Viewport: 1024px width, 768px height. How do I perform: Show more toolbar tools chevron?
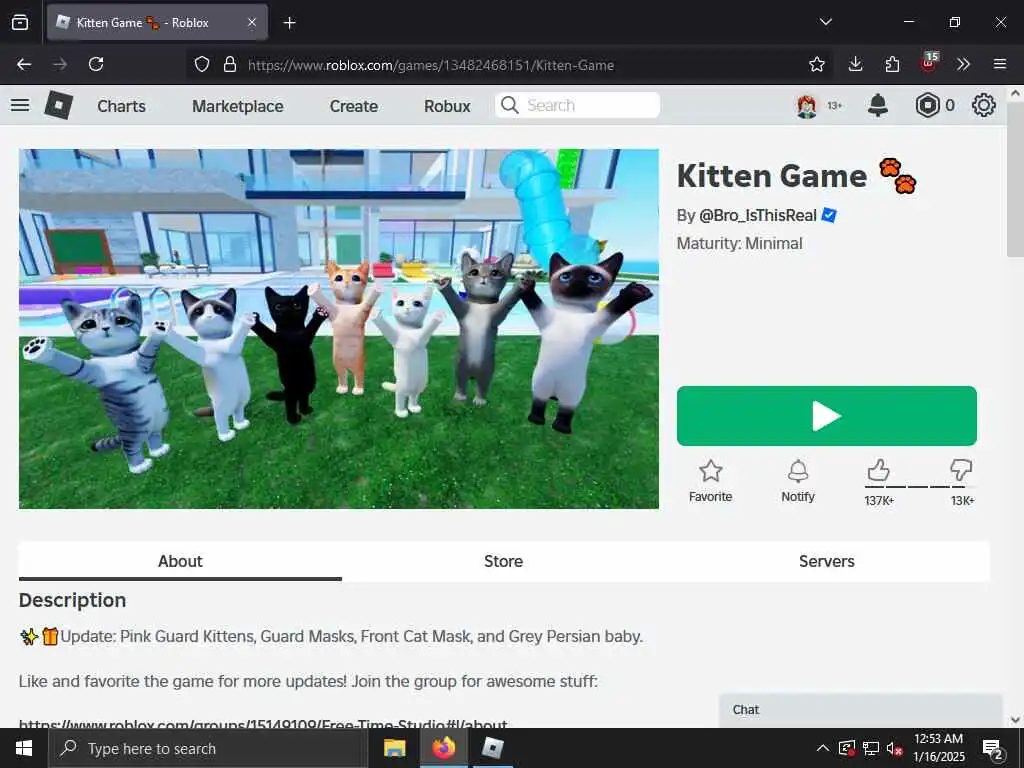tap(963, 64)
